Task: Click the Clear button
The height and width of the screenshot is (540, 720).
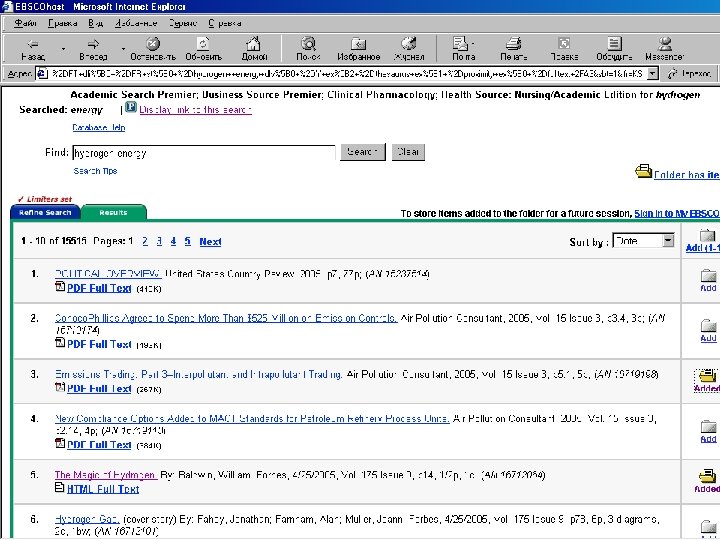Action: pos(408,152)
